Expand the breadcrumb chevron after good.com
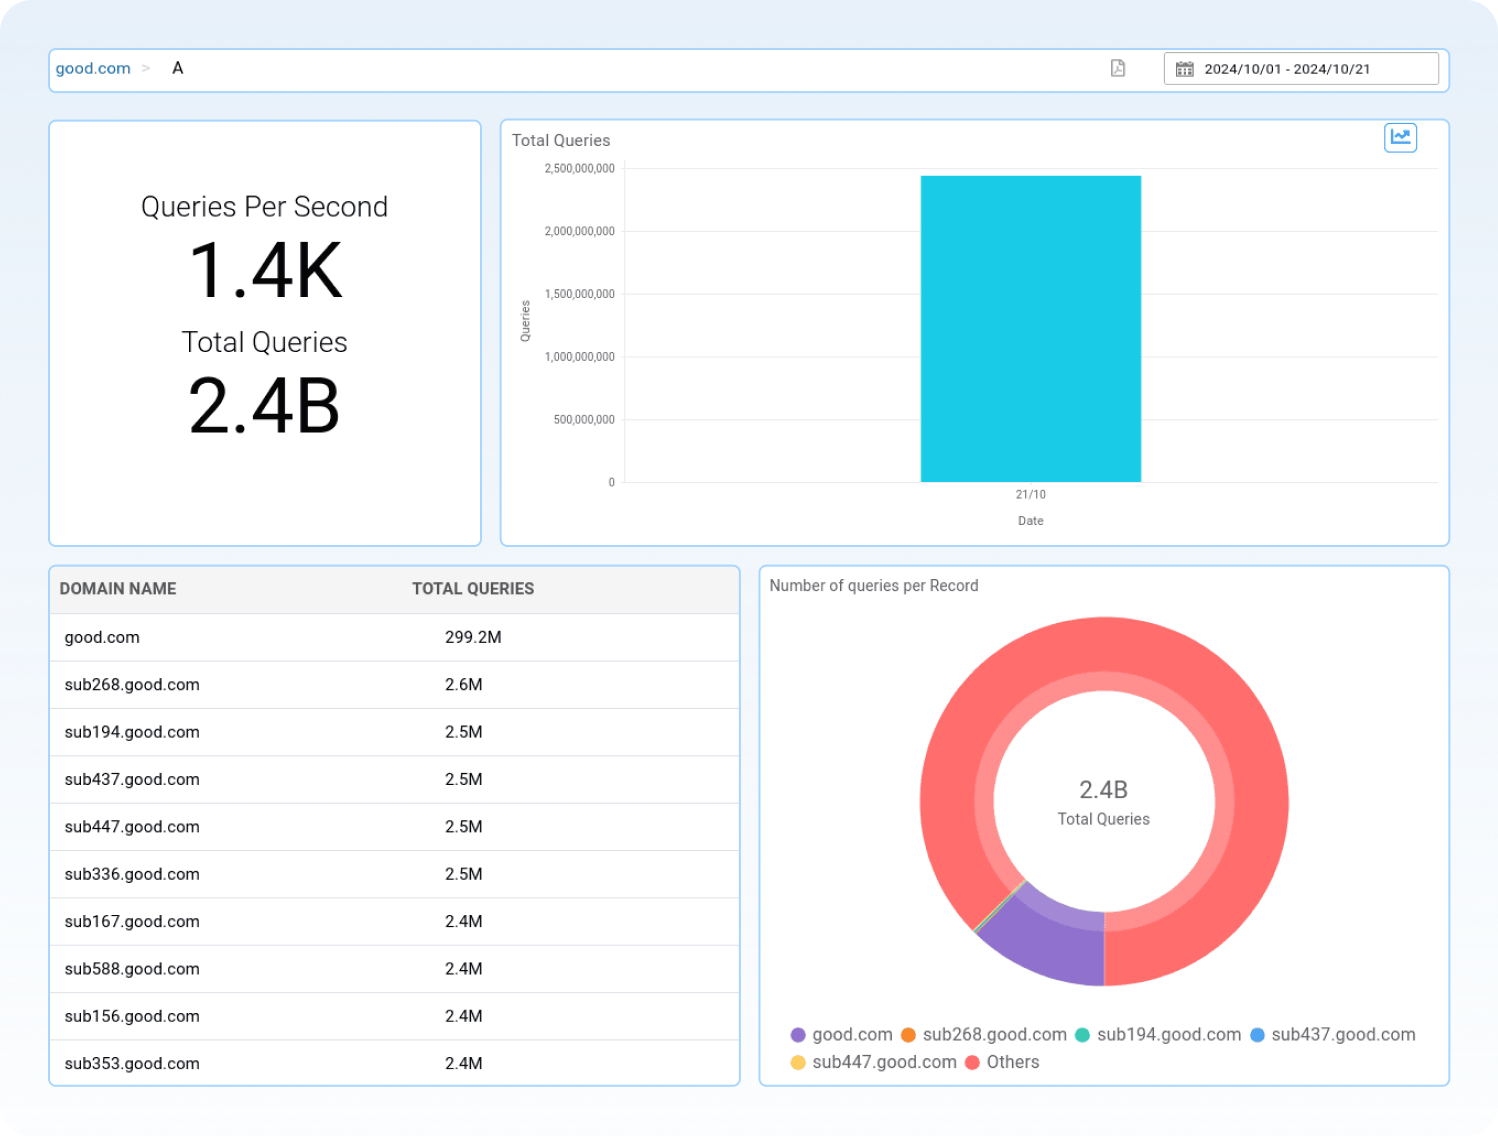 (147, 68)
